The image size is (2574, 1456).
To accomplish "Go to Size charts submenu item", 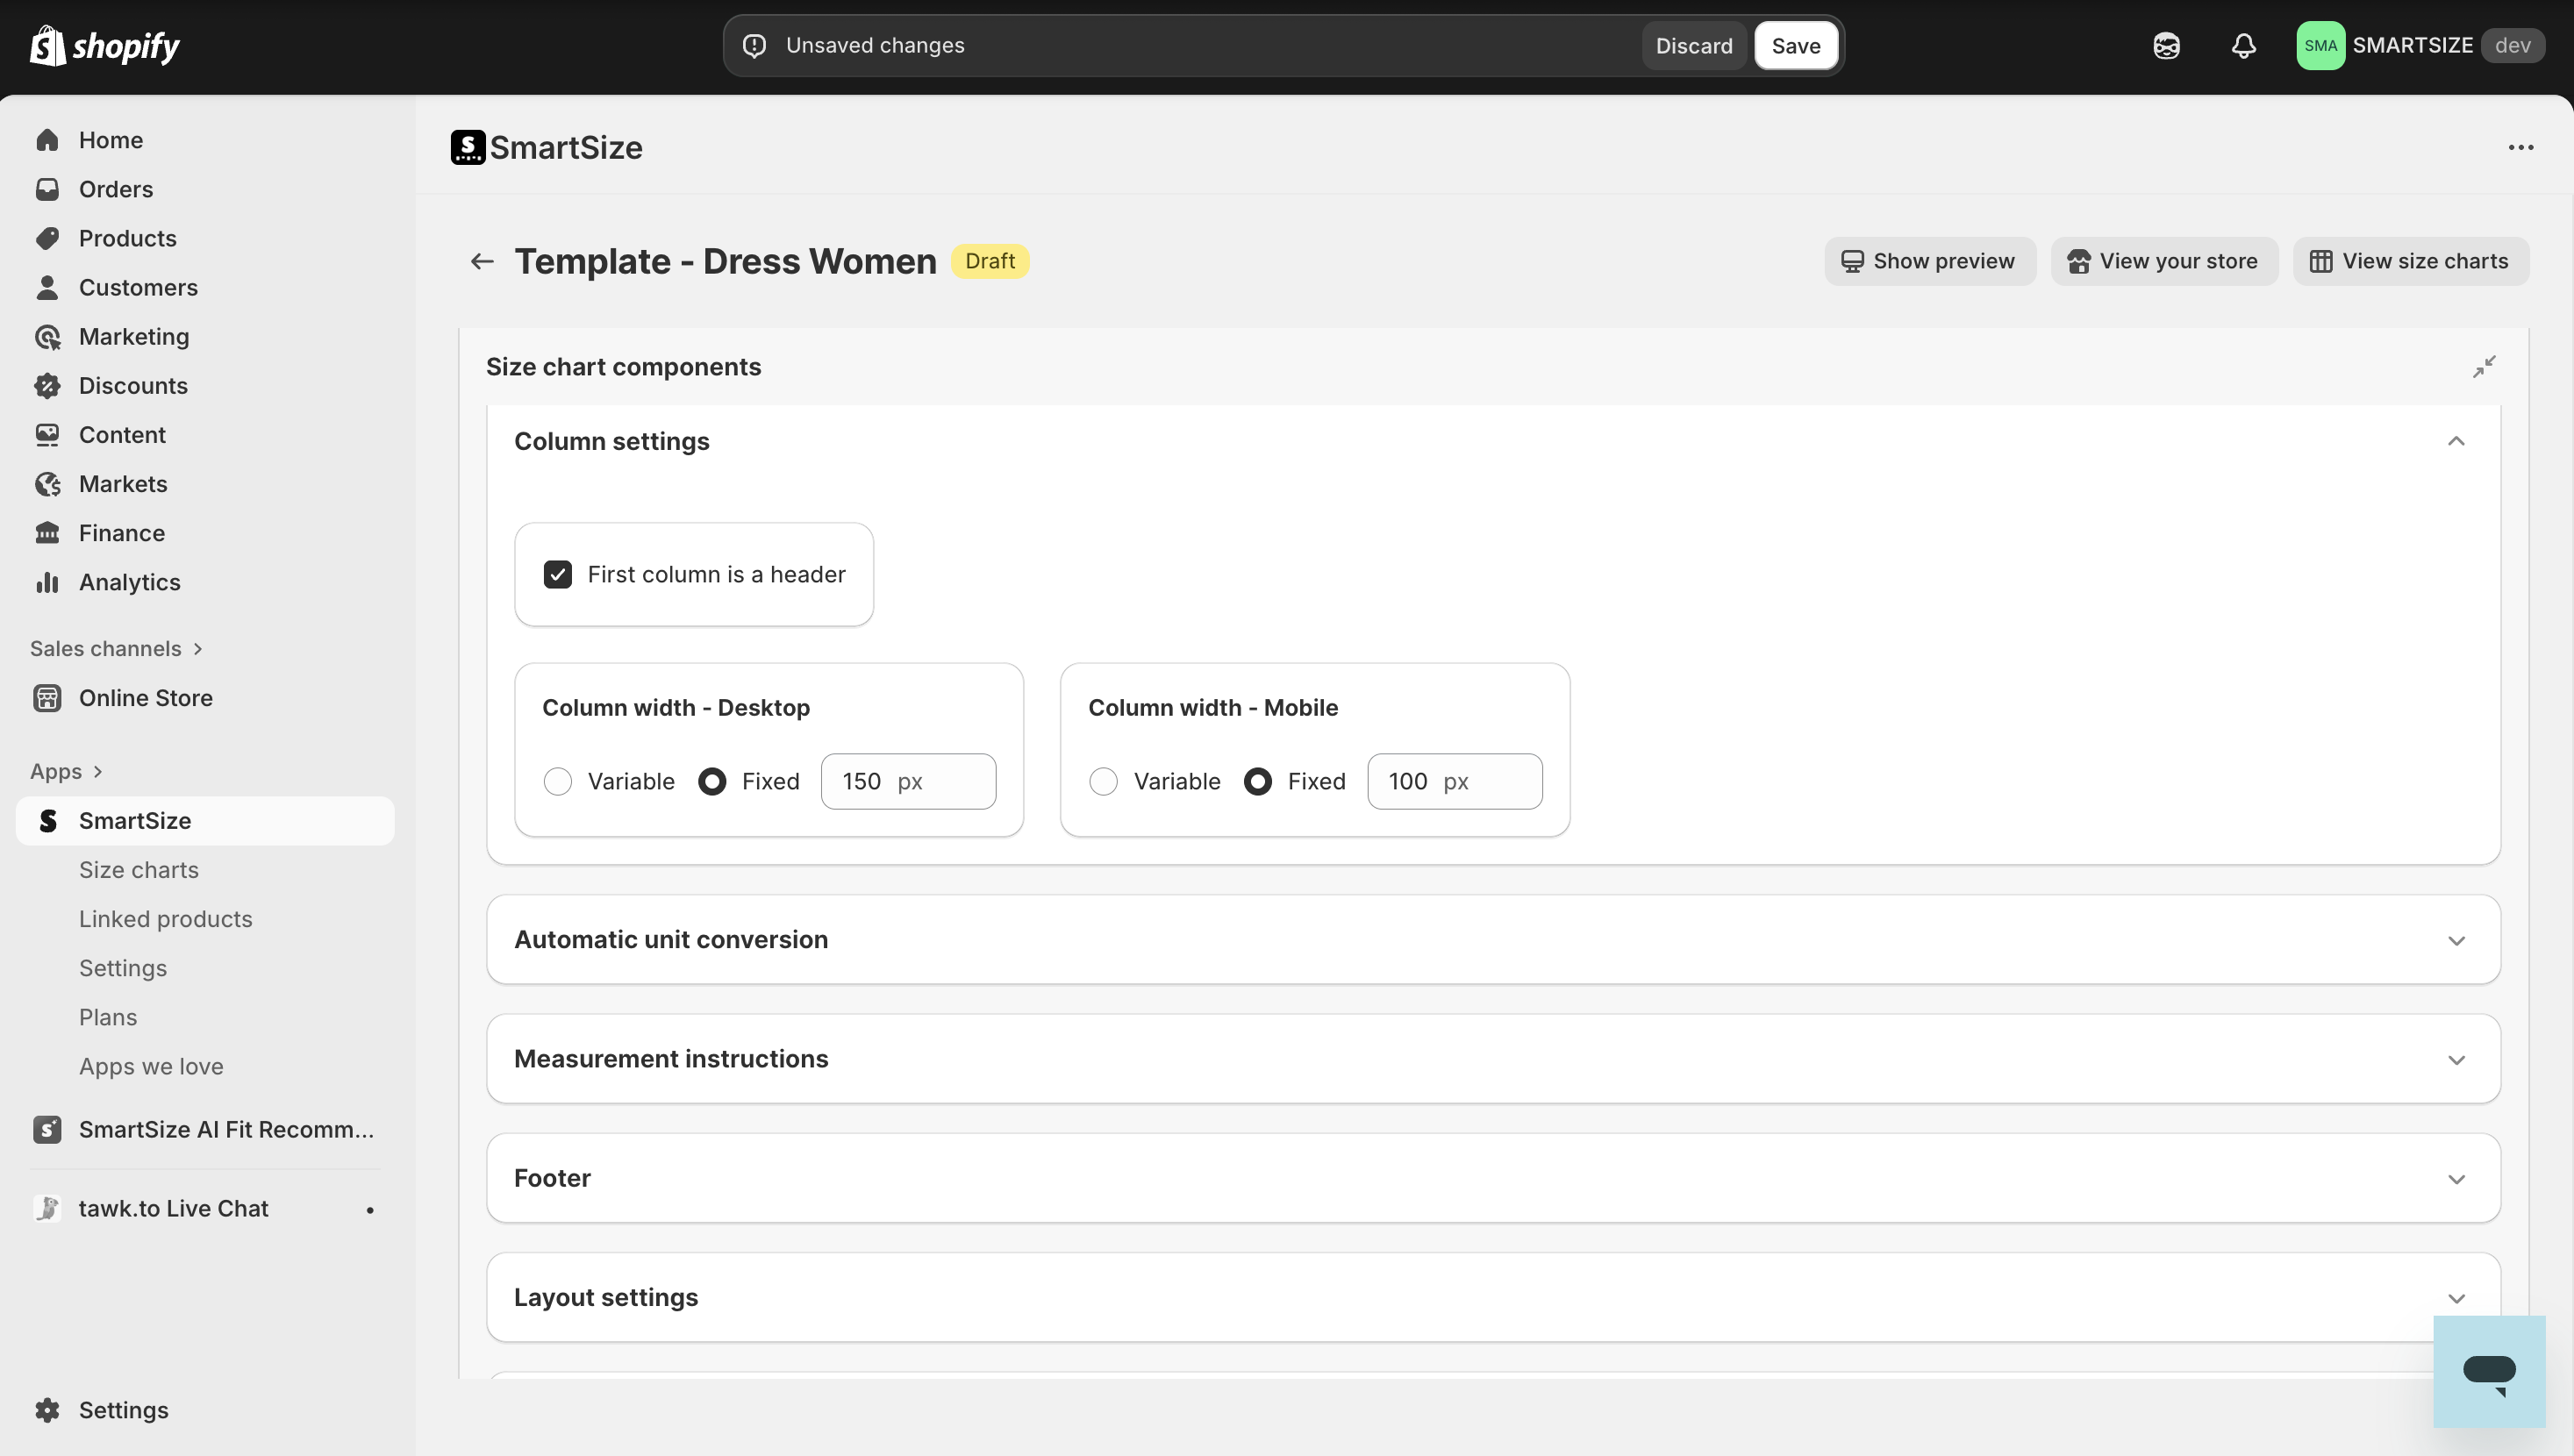I will click(x=139, y=870).
